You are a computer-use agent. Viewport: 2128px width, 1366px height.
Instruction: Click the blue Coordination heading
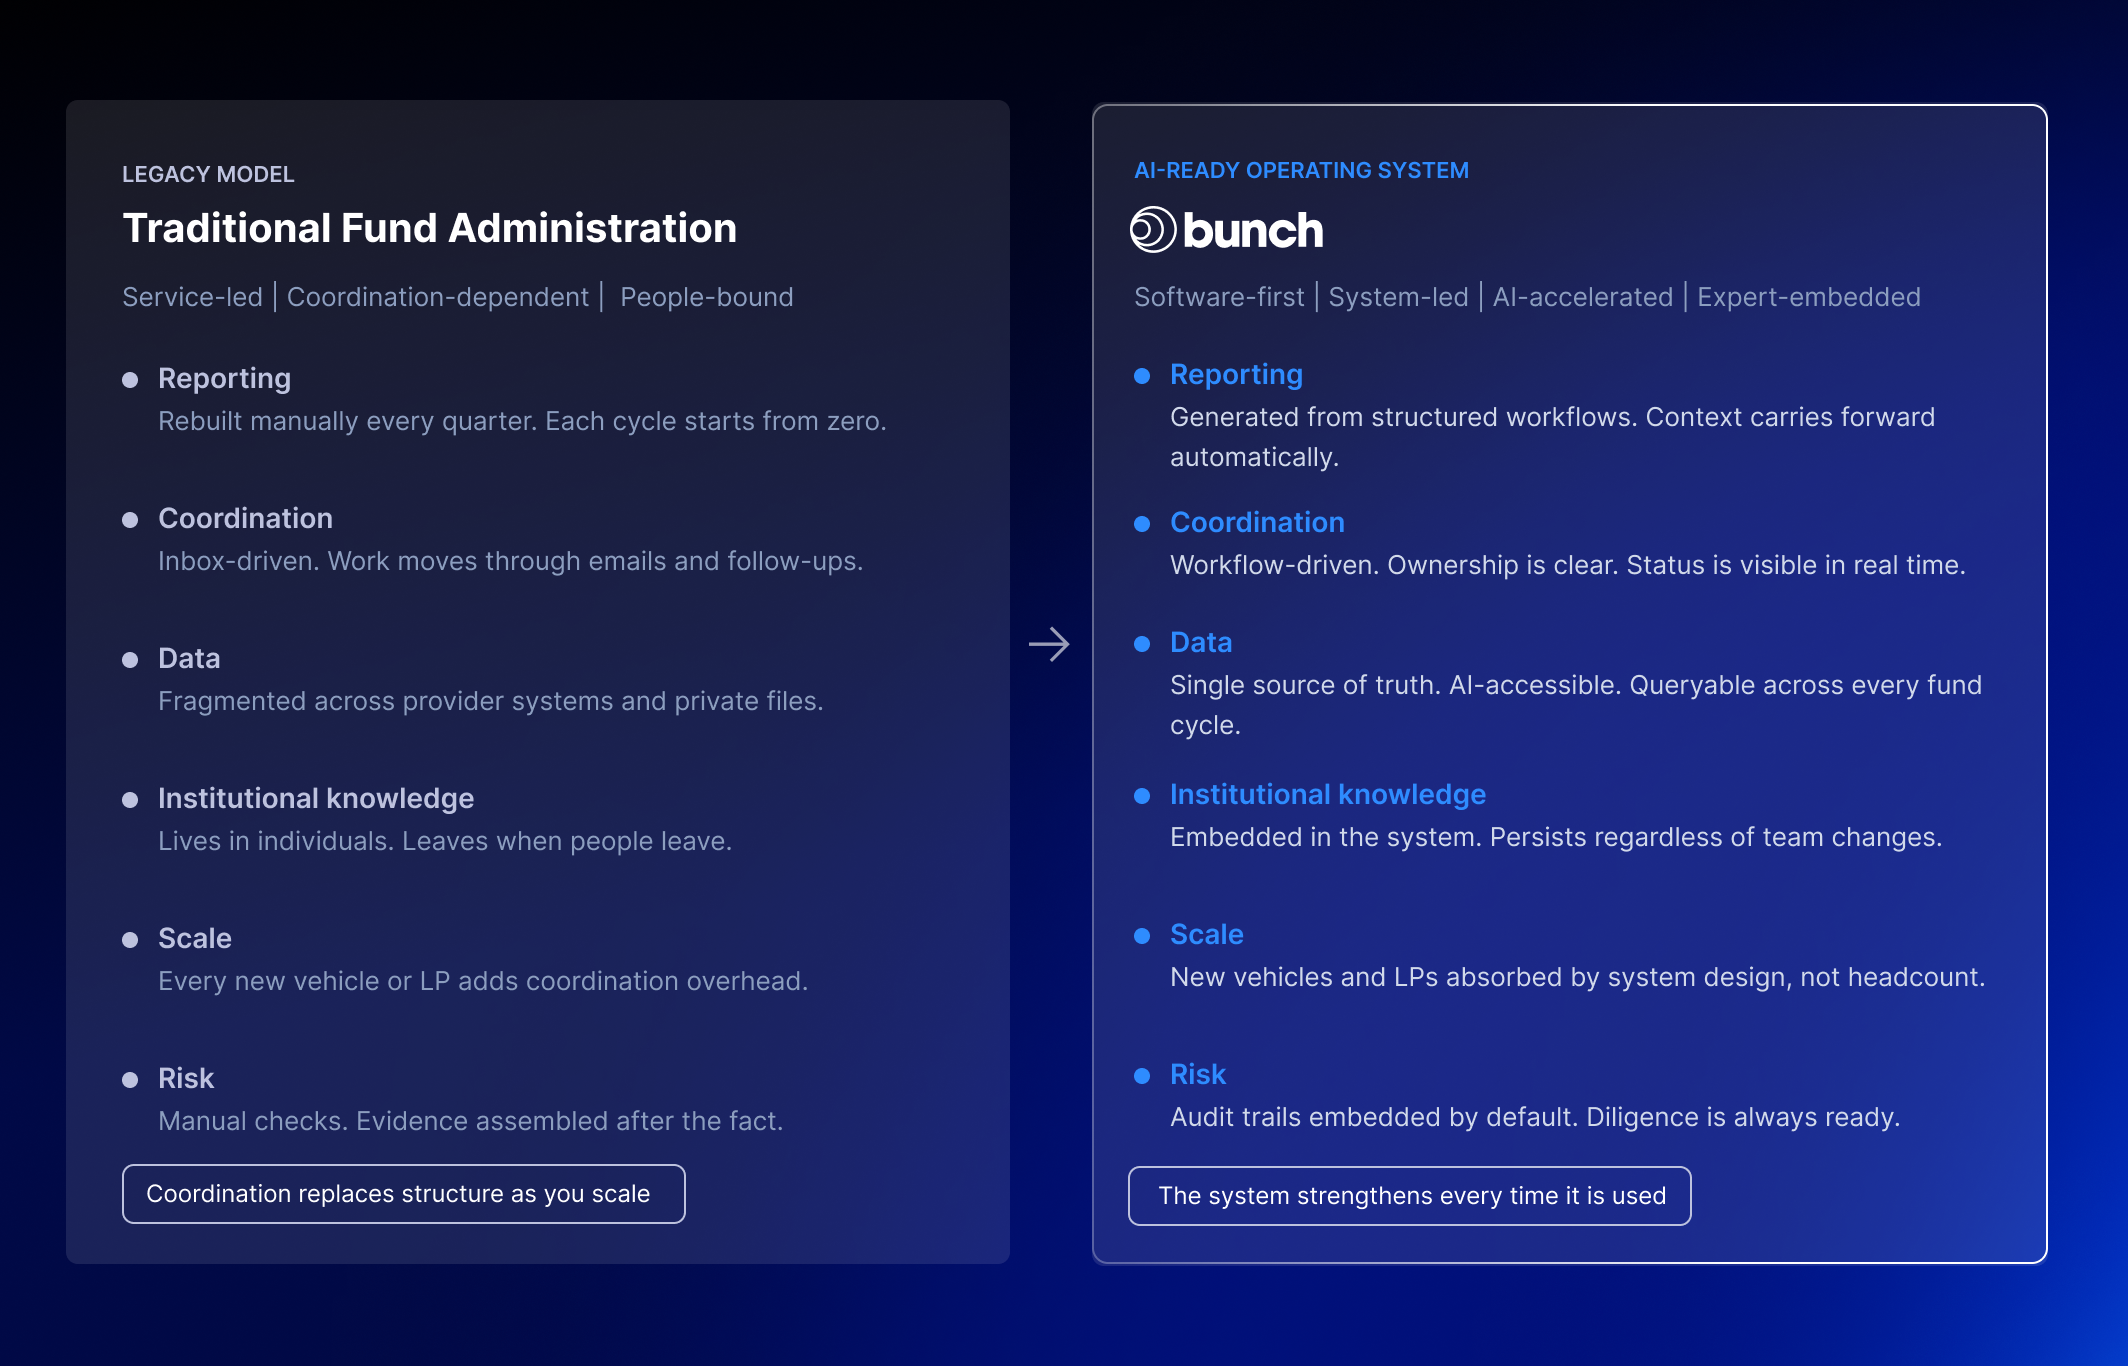[1257, 522]
